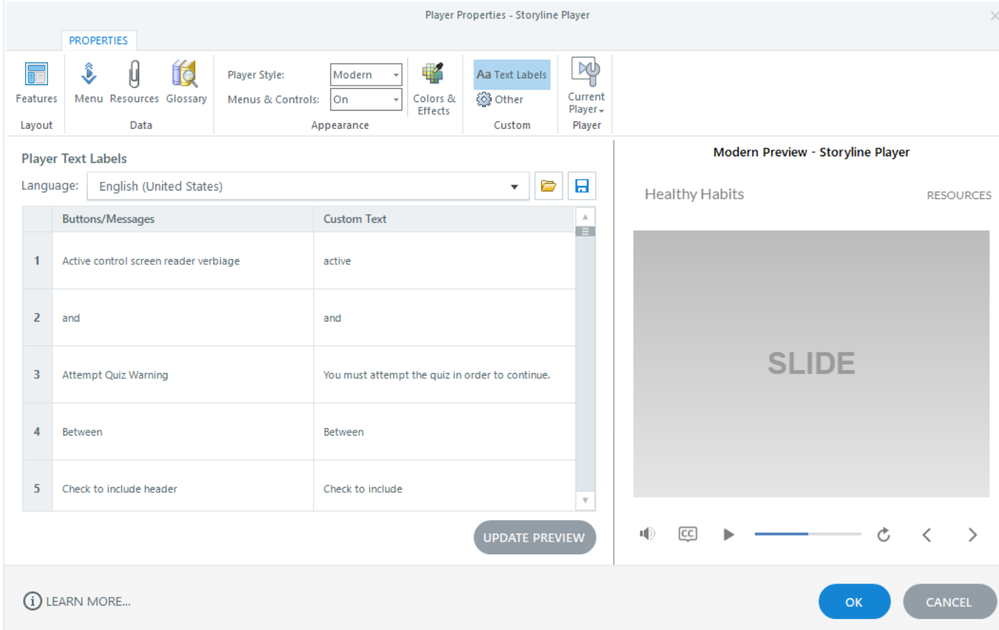The height and width of the screenshot is (630, 999).
Task: Select the 'Check to include header' label
Action: 120,489
